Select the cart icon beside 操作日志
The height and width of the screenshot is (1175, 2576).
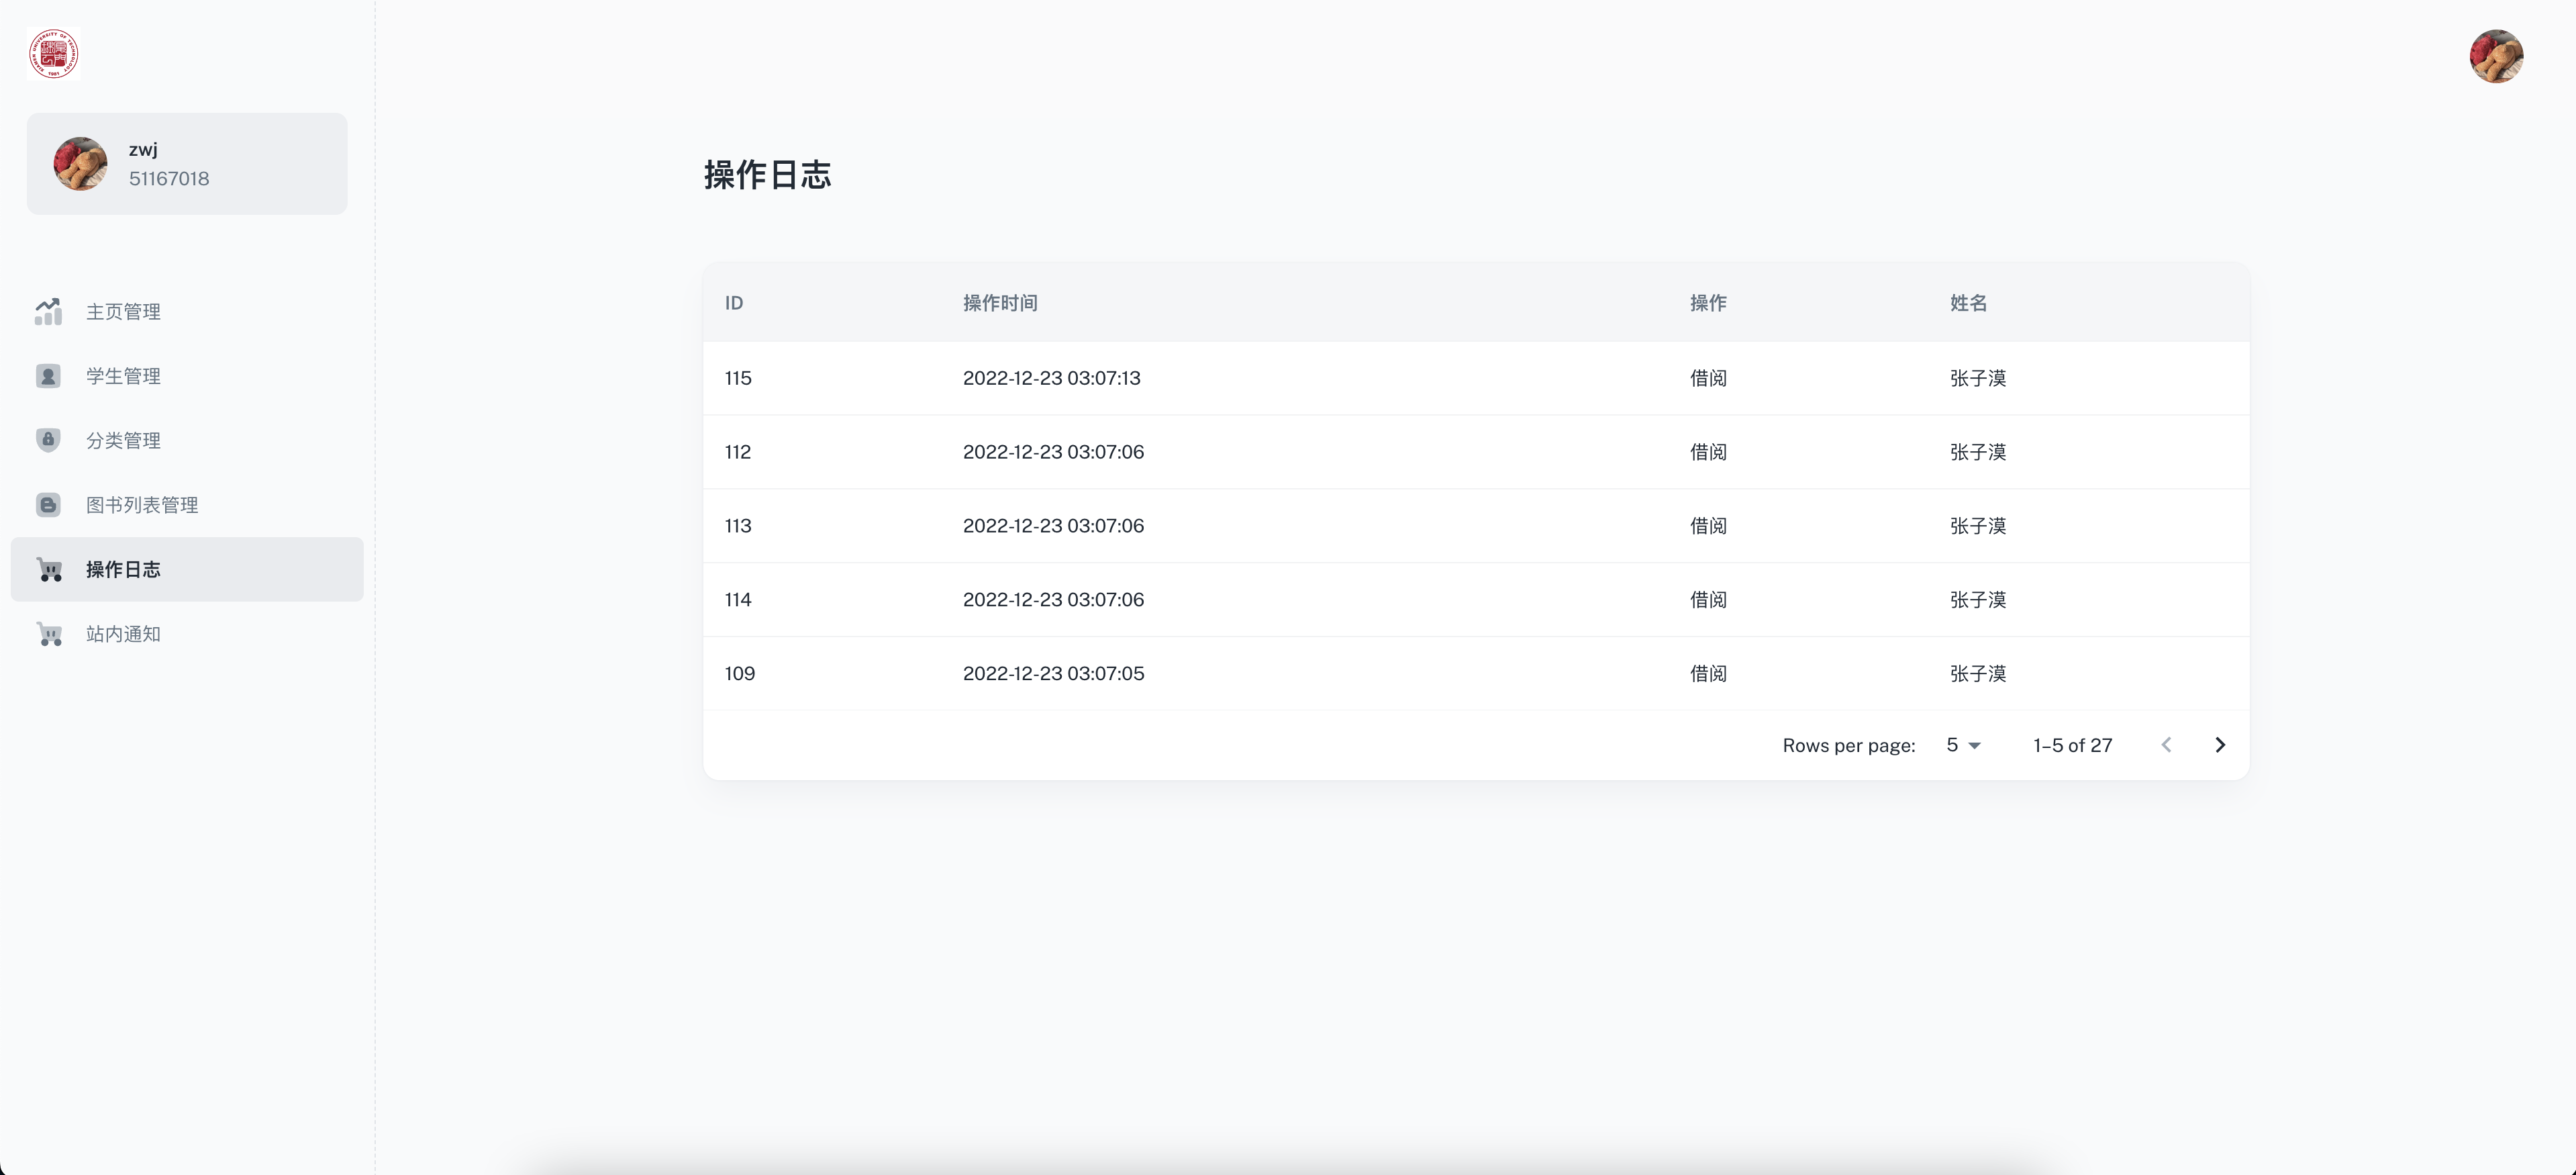point(48,569)
